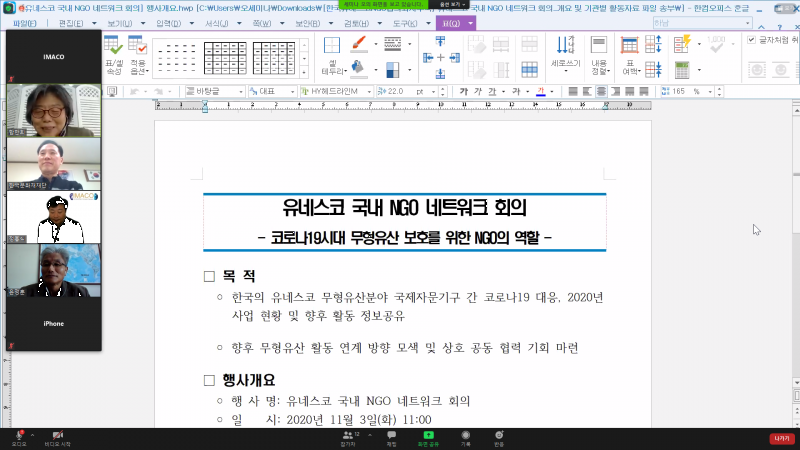Select the IMACO participant tile
The height and width of the screenshot is (450, 800).
pos(54,57)
